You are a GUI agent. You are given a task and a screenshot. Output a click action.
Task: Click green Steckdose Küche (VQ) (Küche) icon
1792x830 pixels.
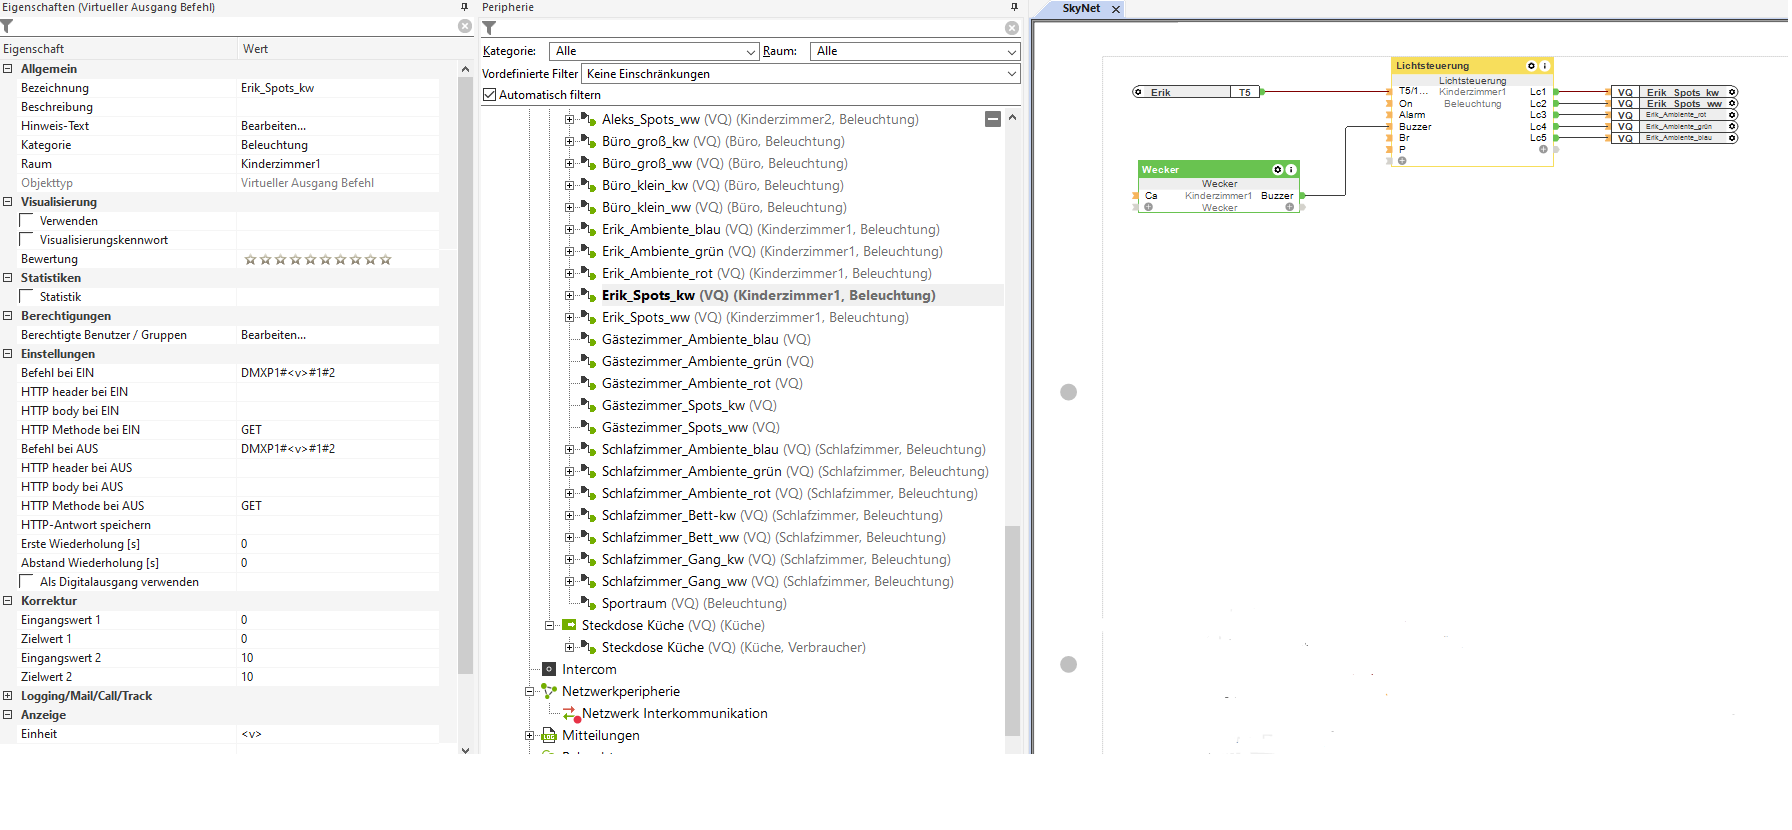click(x=569, y=625)
